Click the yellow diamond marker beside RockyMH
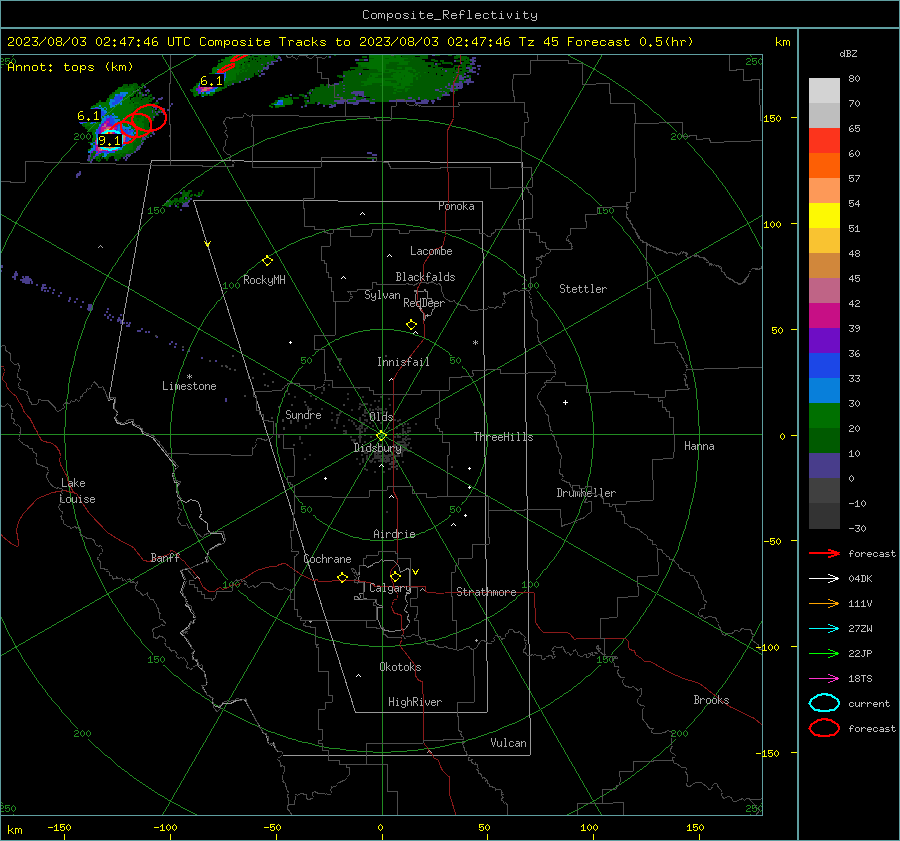The image size is (900, 841). tap(267, 261)
